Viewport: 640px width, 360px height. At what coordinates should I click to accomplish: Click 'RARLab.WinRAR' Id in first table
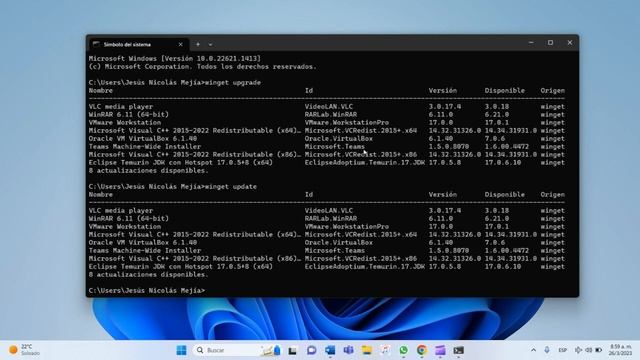click(331, 115)
